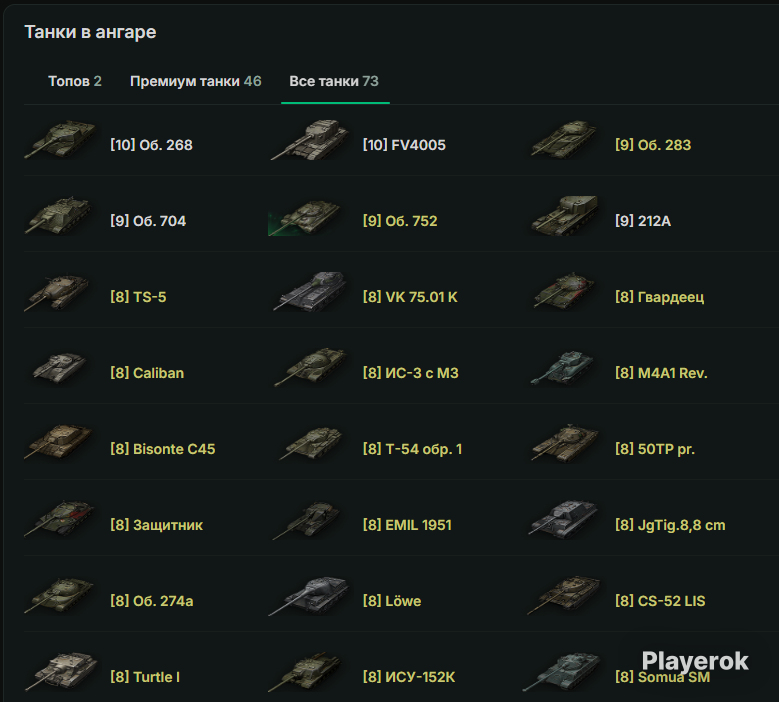Select the text "[8] Löwe"
The width and height of the screenshot is (779, 702).
pyautogui.click(x=391, y=601)
